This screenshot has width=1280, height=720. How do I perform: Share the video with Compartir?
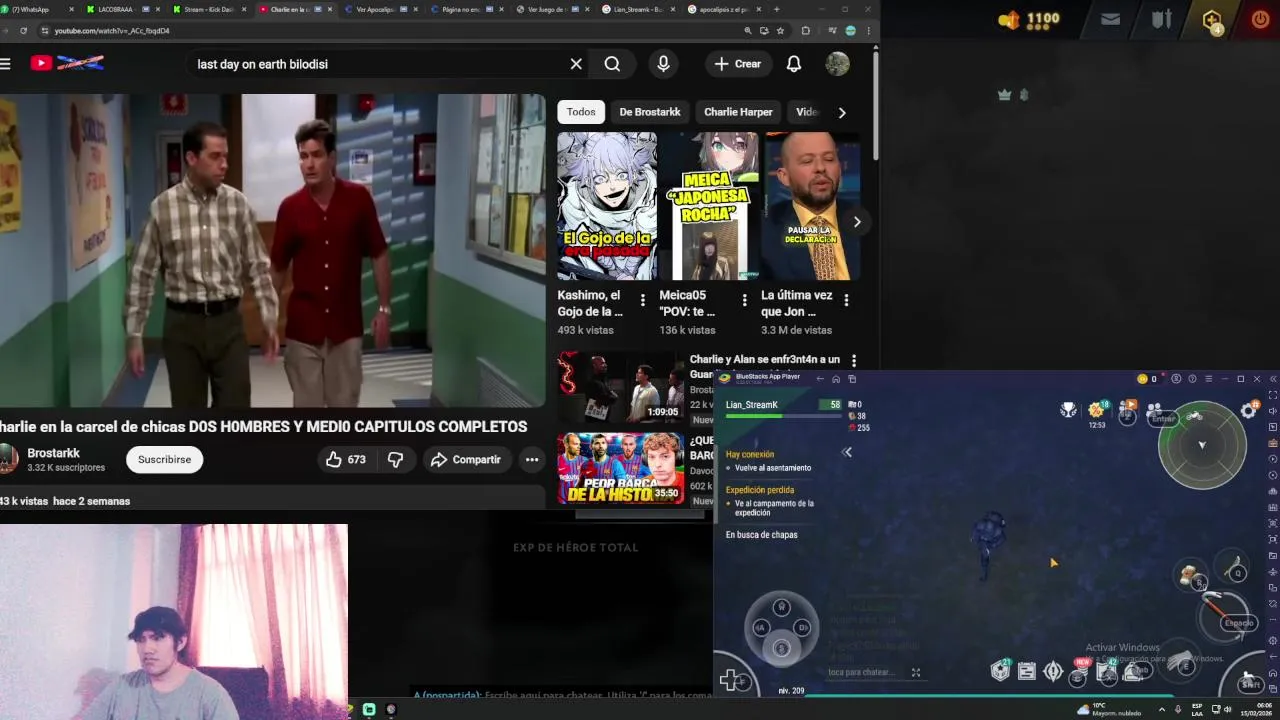[x=465, y=459]
